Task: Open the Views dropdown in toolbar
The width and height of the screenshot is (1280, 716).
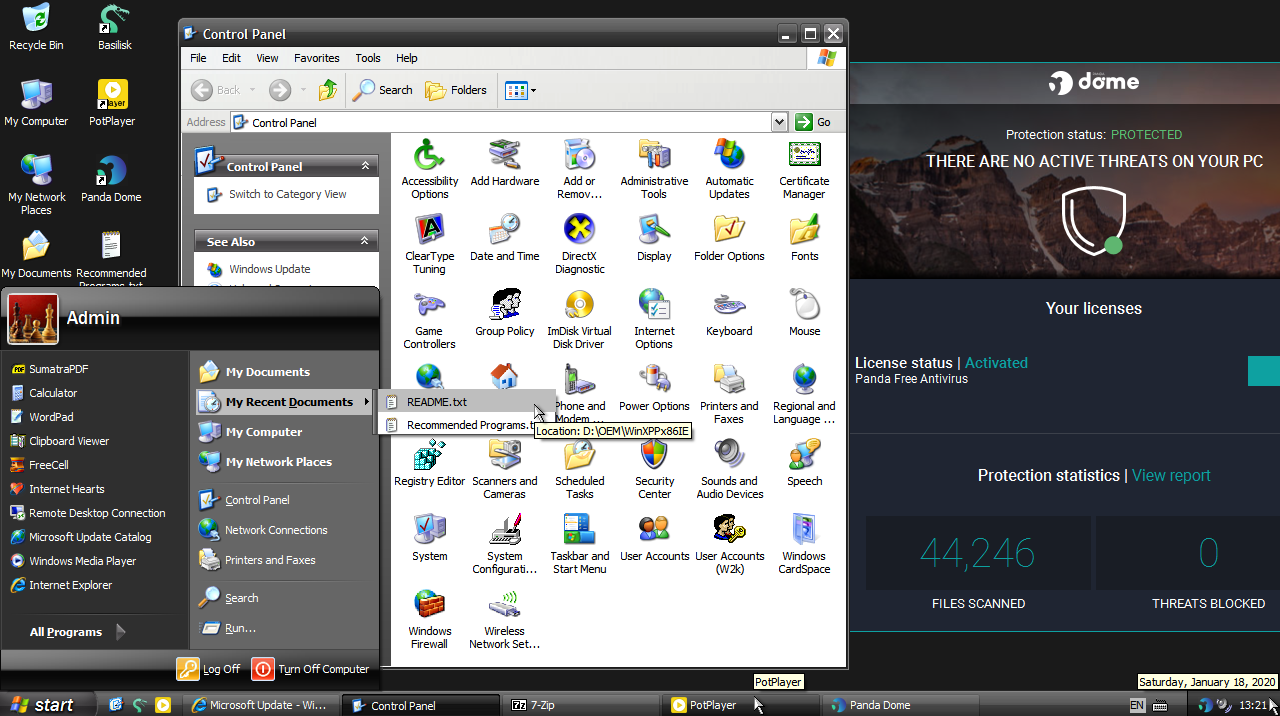Action: coord(520,90)
